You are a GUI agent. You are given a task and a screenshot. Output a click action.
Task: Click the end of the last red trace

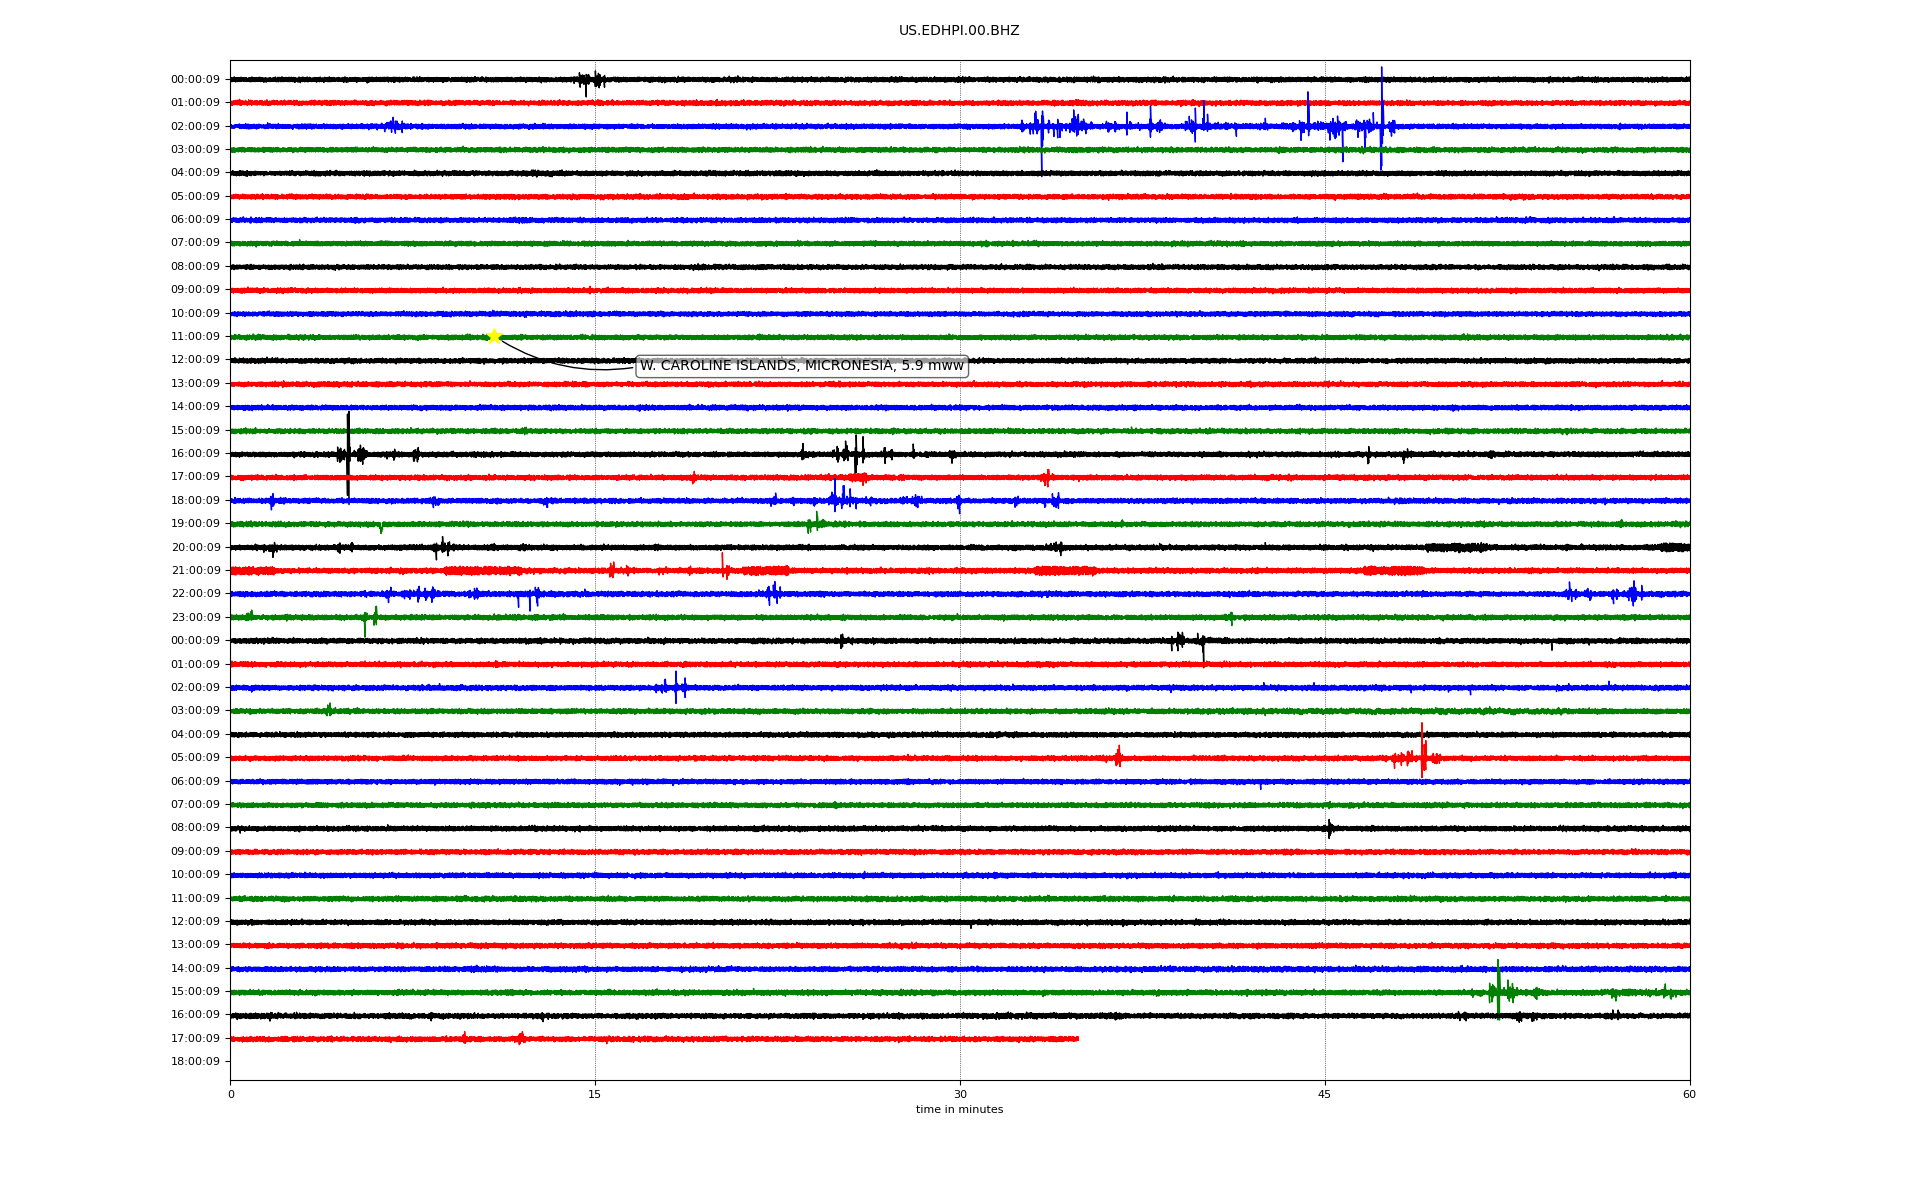pos(1077,1039)
